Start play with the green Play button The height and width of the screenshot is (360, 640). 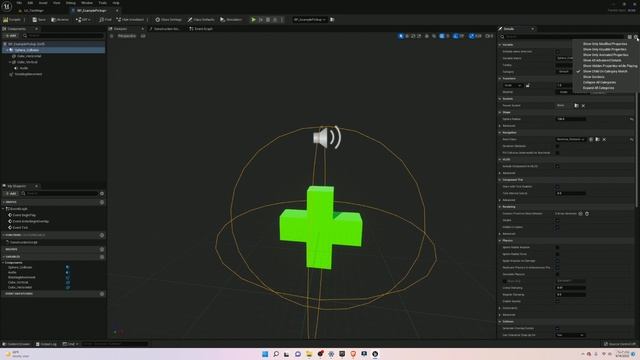253,20
